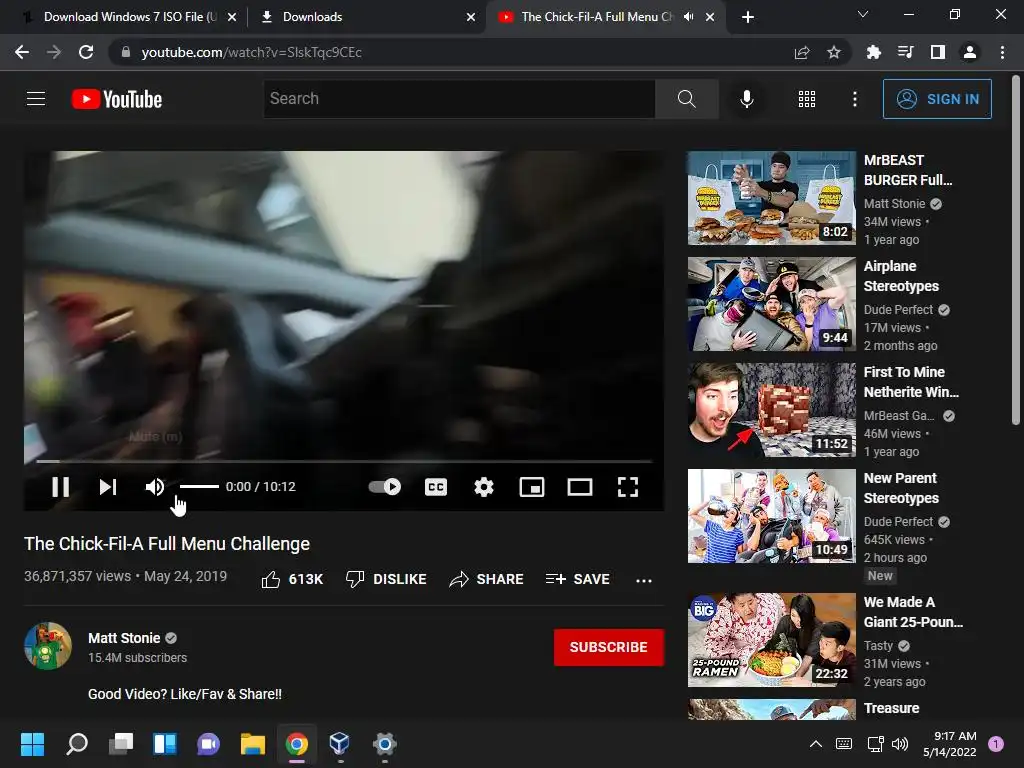Open the YouTube hamburger guide menu
Image resolution: width=1024 pixels, height=768 pixels.
point(36,99)
